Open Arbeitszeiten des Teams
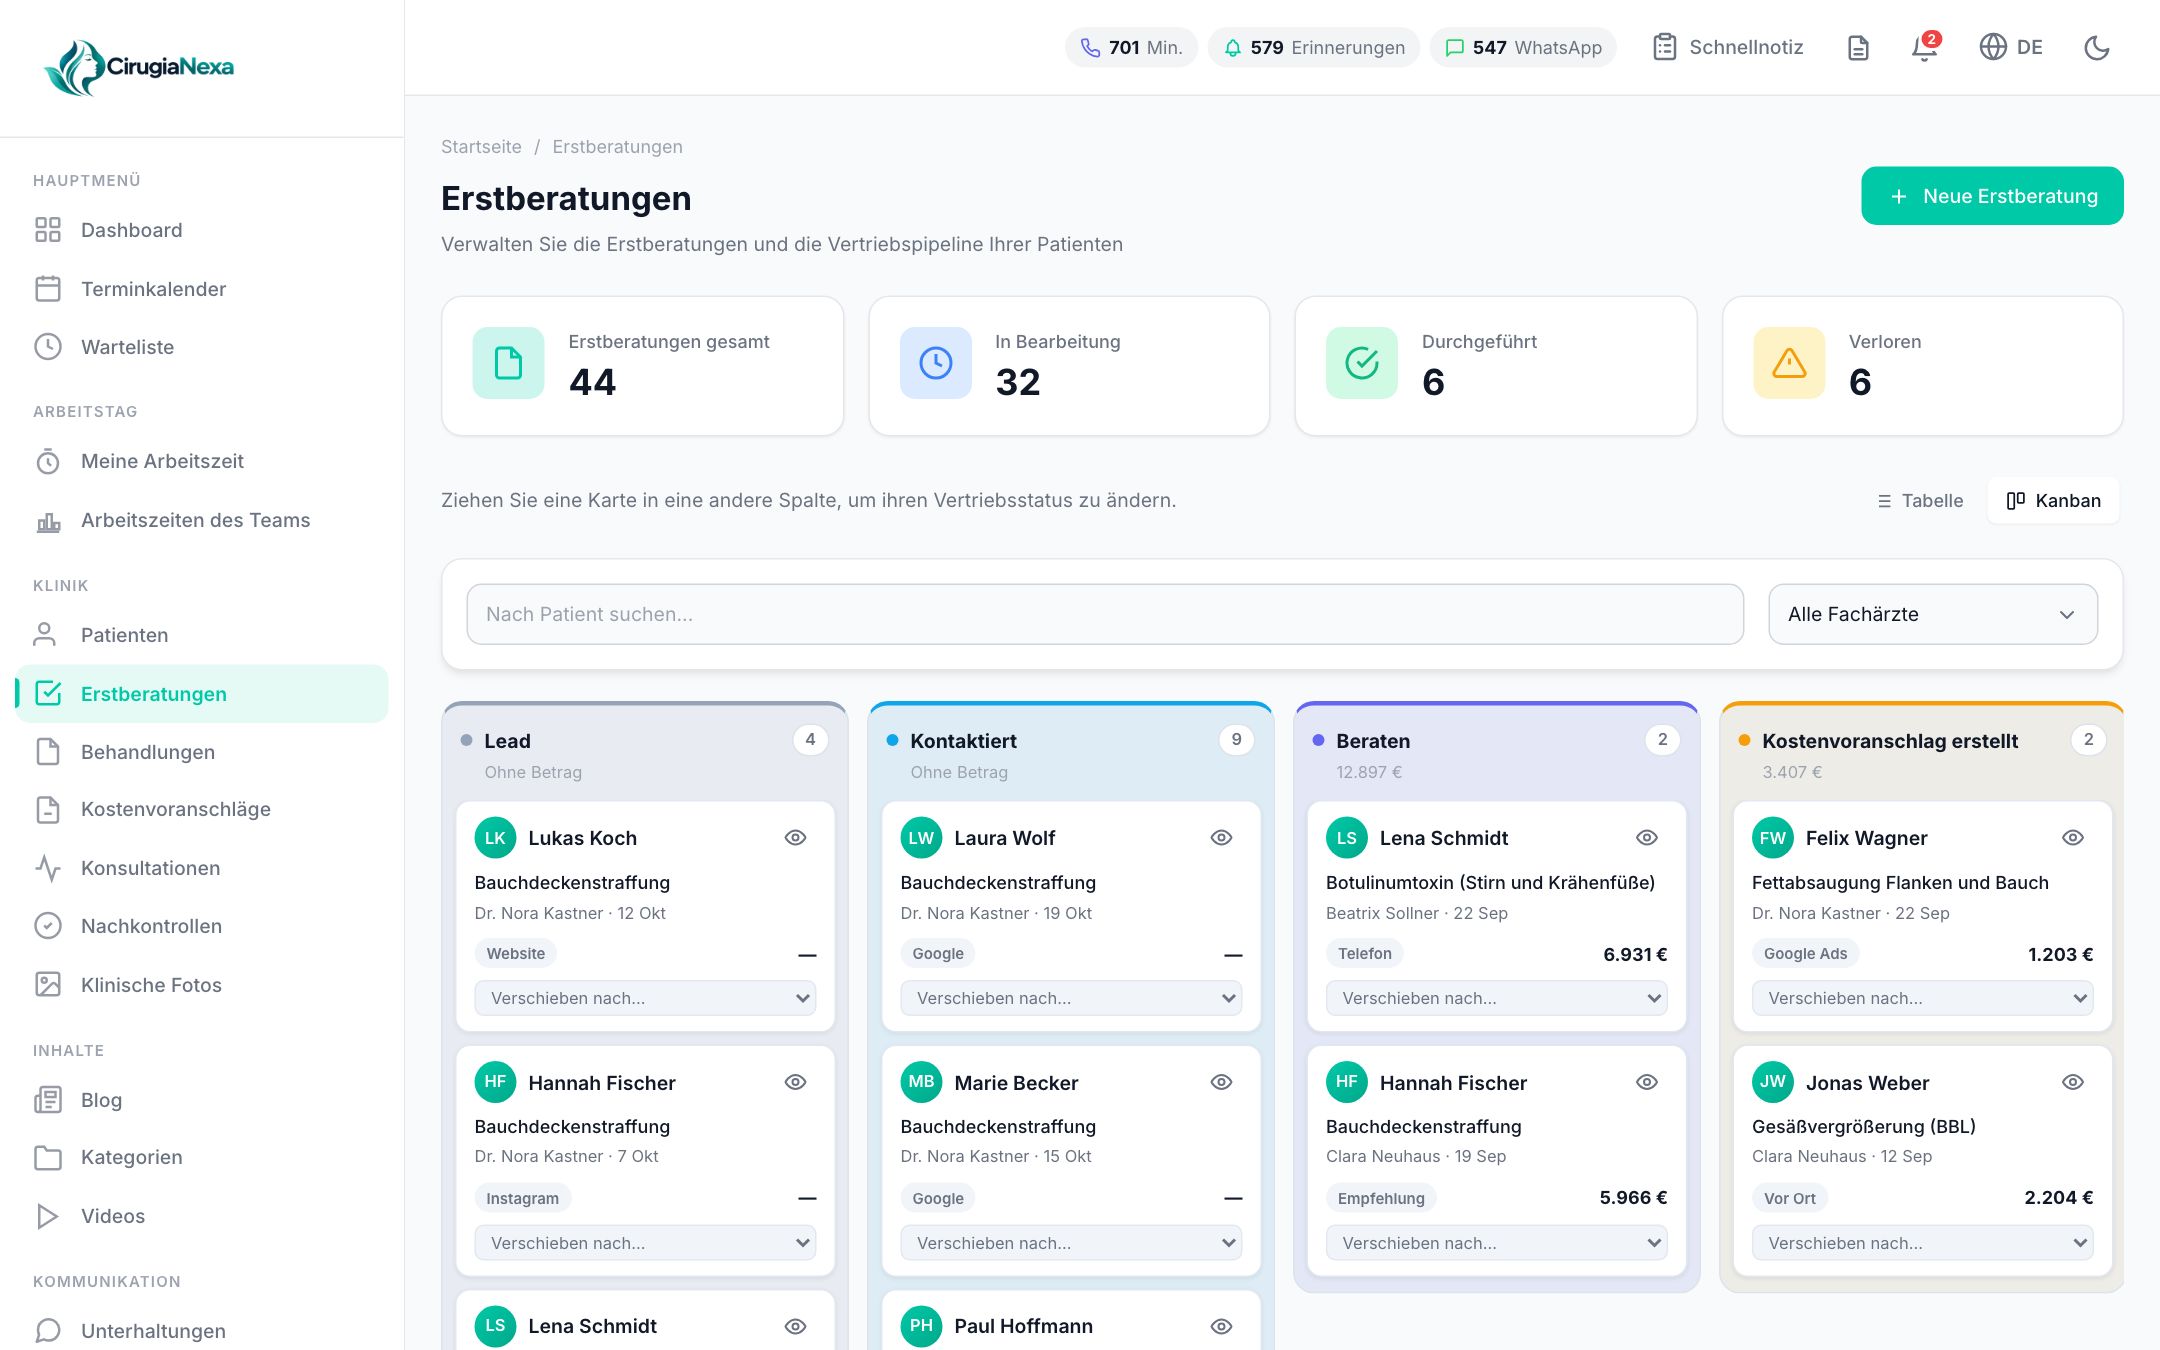Screen dimensions: 2160x1350 coord(202,520)
